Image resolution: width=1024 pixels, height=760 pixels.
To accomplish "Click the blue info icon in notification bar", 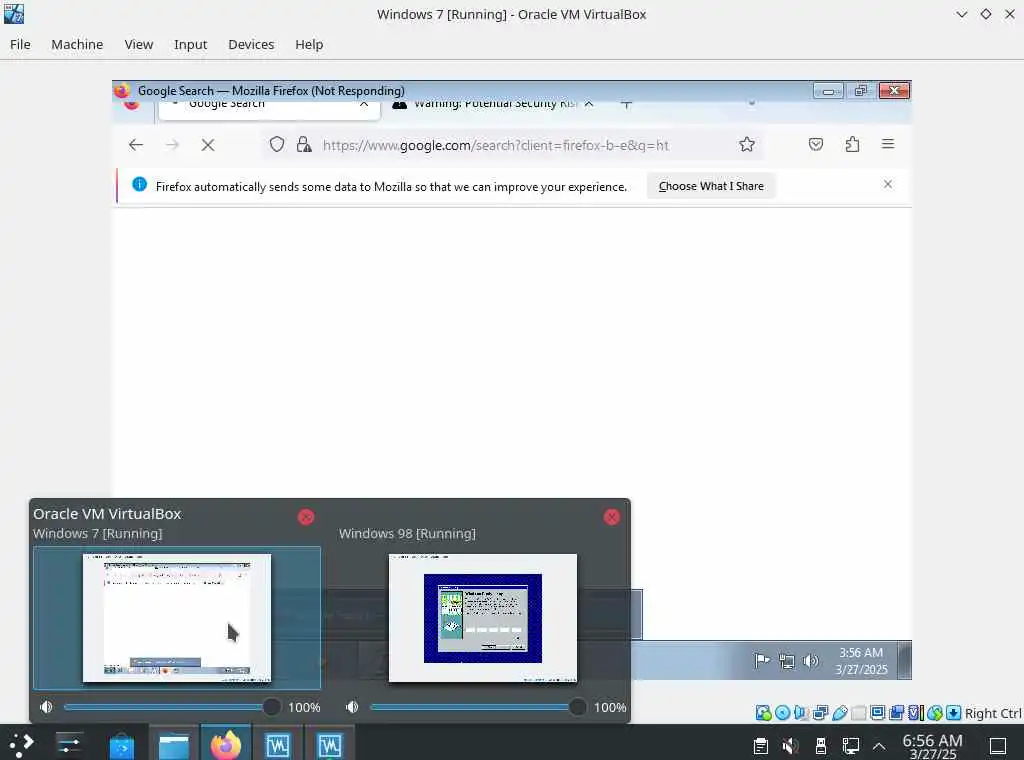I will tap(139, 185).
